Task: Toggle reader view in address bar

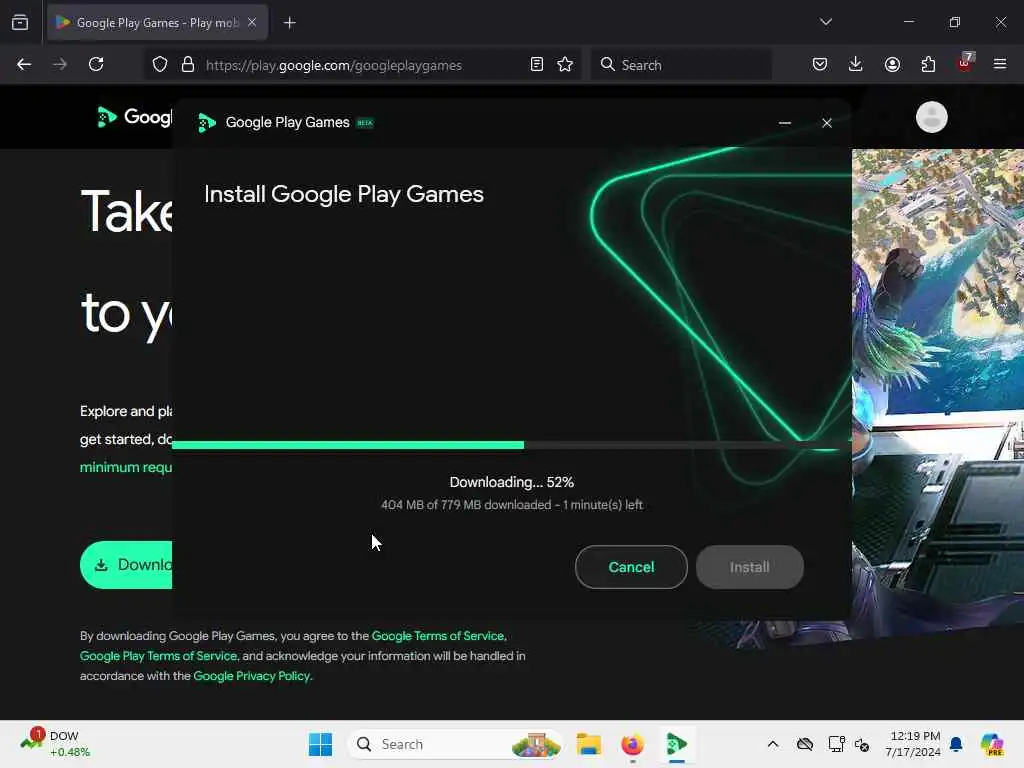Action: pyautogui.click(x=537, y=64)
